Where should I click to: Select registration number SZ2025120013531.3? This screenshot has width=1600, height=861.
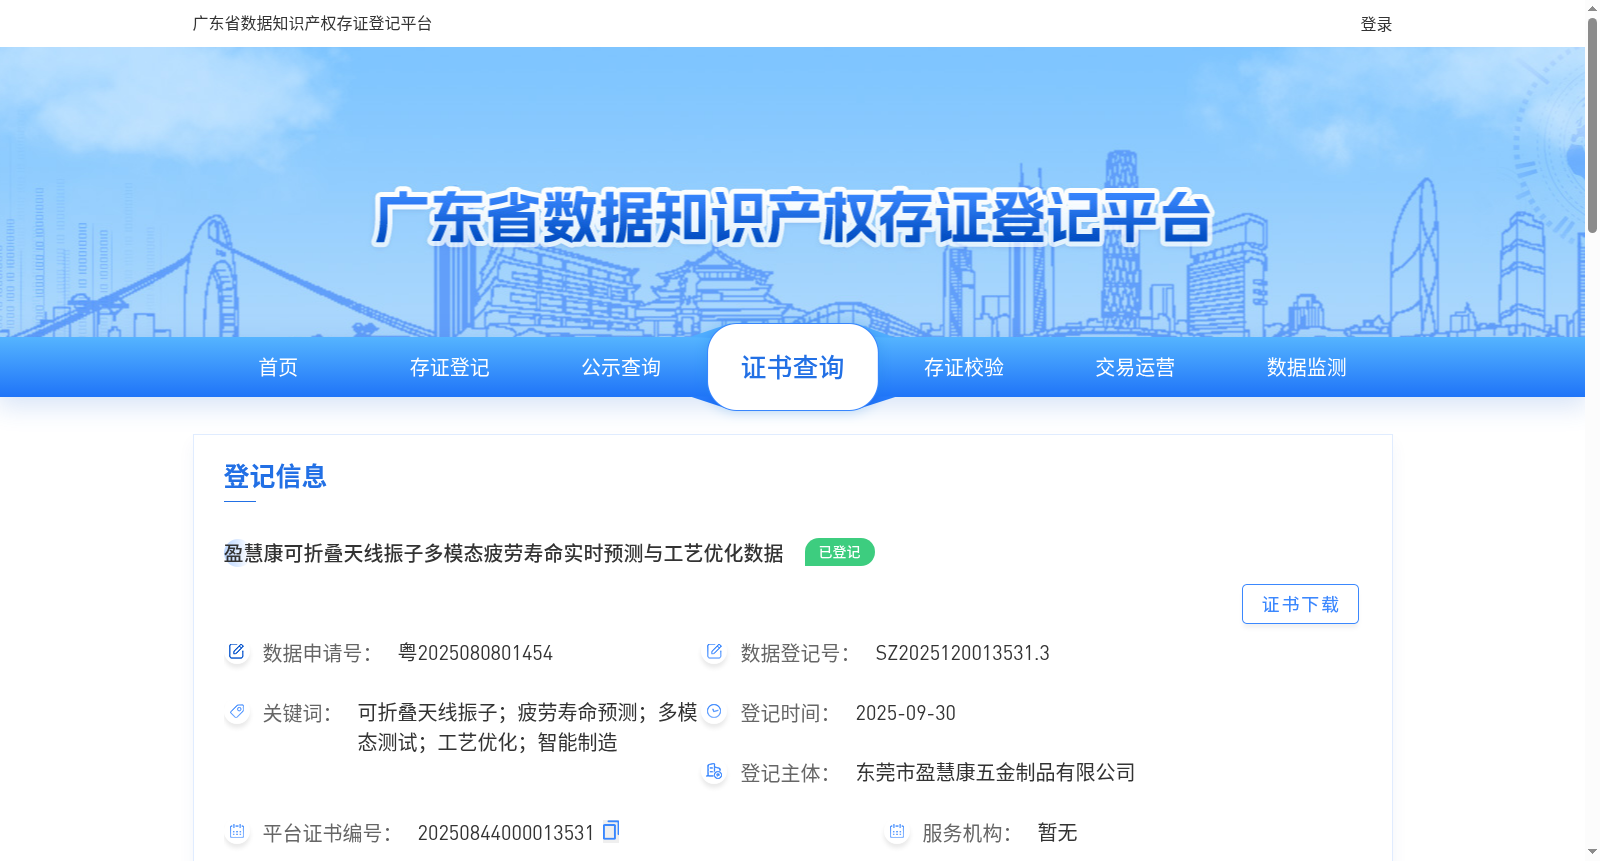coord(963,653)
